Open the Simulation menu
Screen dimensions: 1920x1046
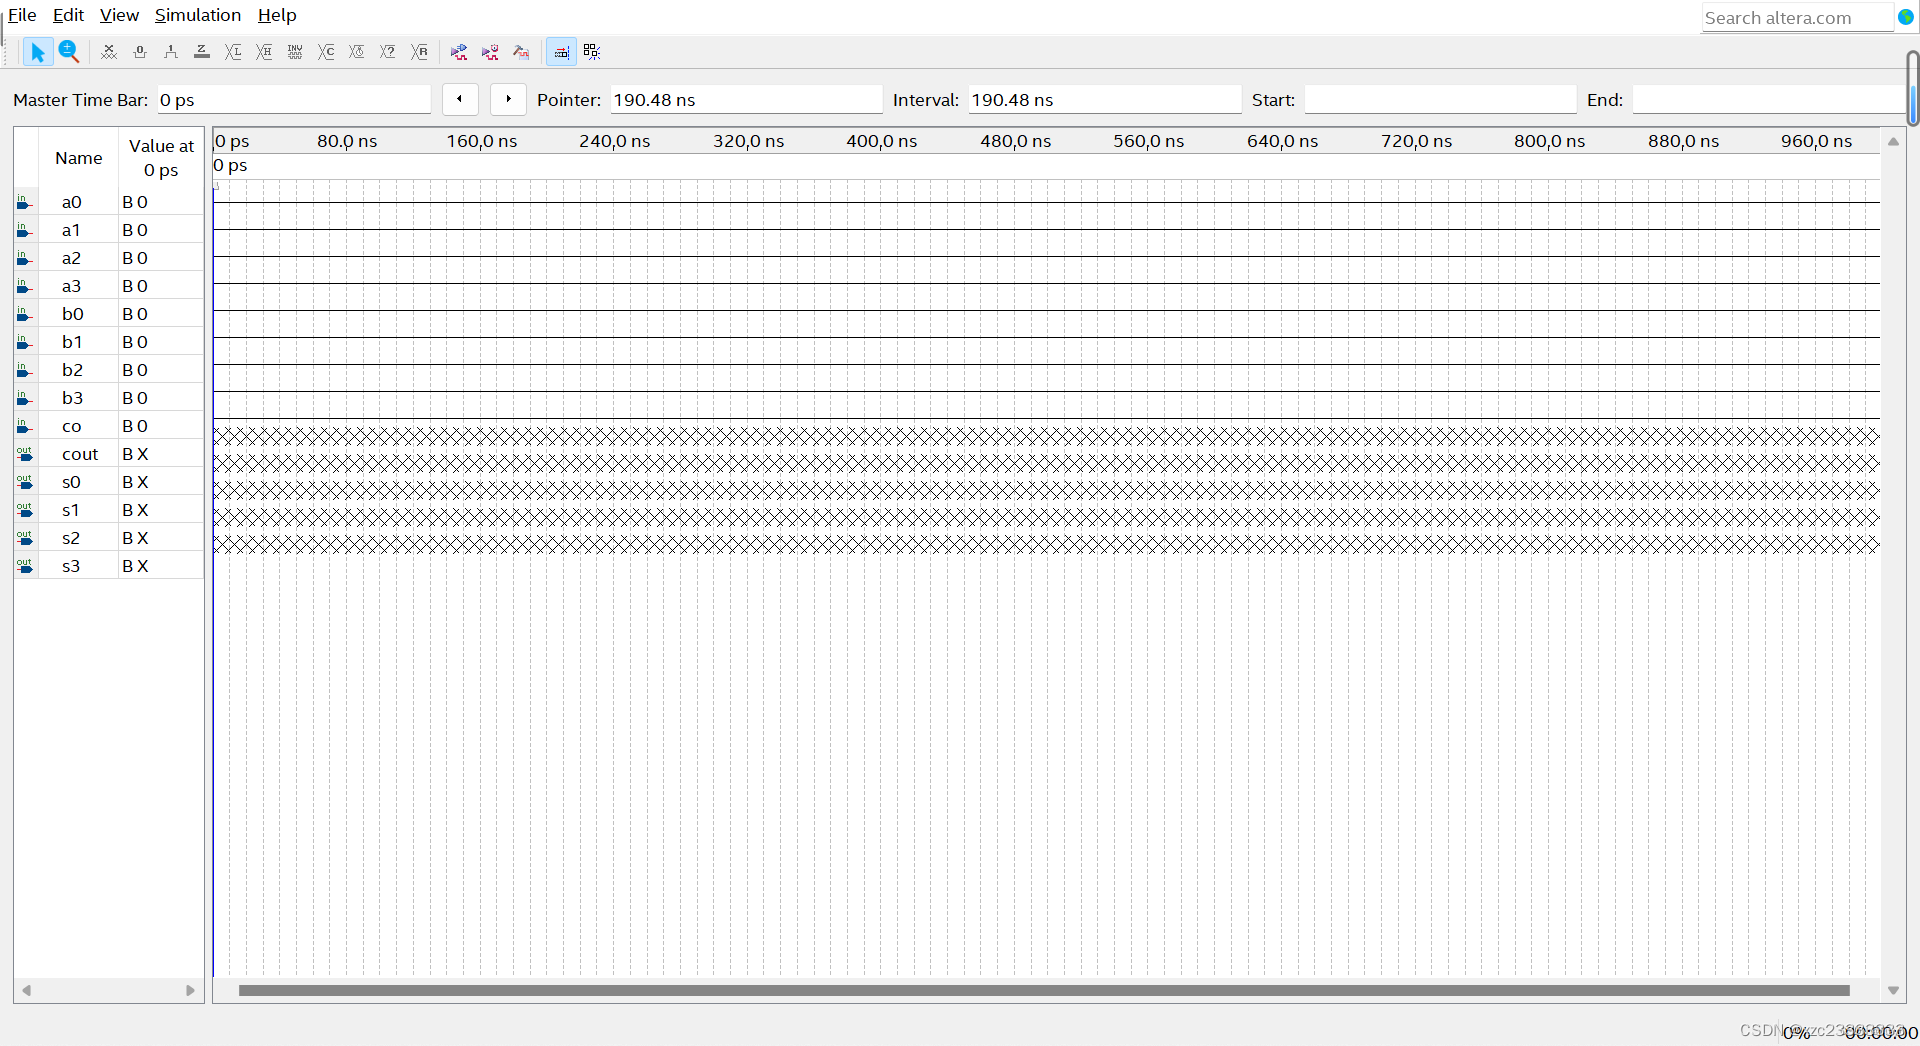[198, 15]
